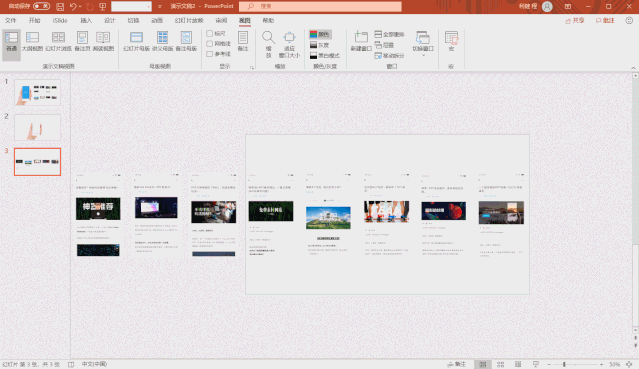Start slideshow from beginning icon in title bar
The width and height of the screenshot is (639, 369).
(103, 7)
